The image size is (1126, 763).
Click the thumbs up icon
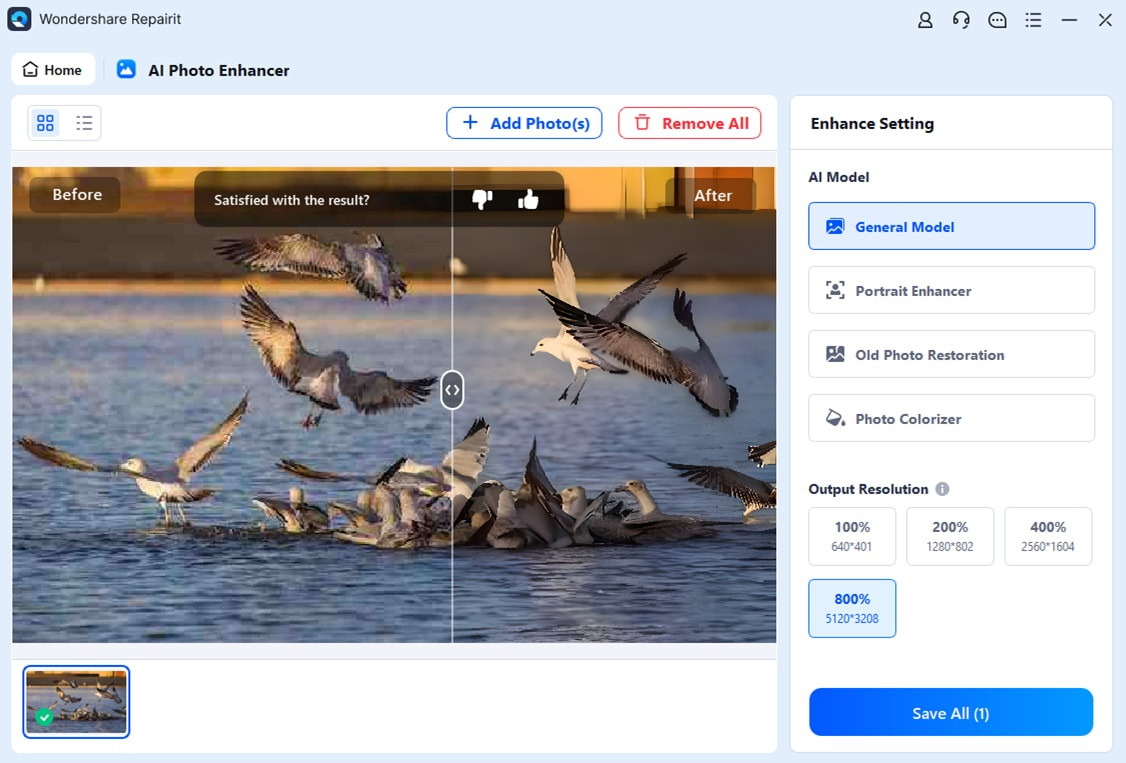(528, 199)
